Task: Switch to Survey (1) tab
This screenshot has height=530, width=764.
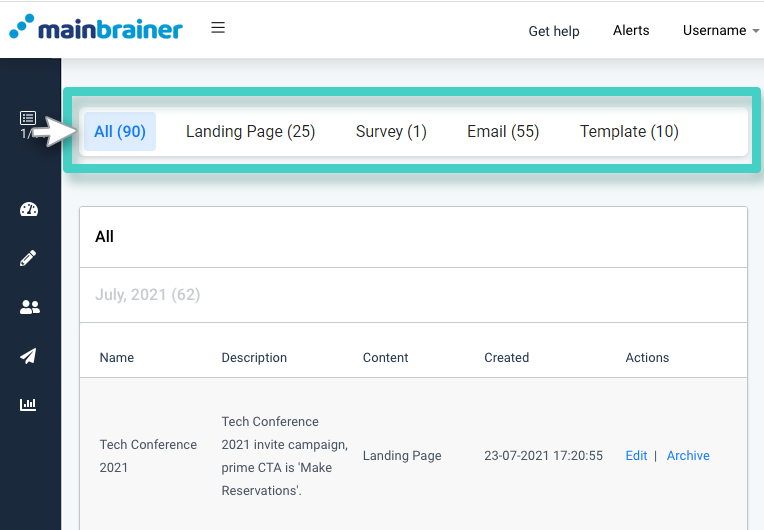Action: pos(391,132)
